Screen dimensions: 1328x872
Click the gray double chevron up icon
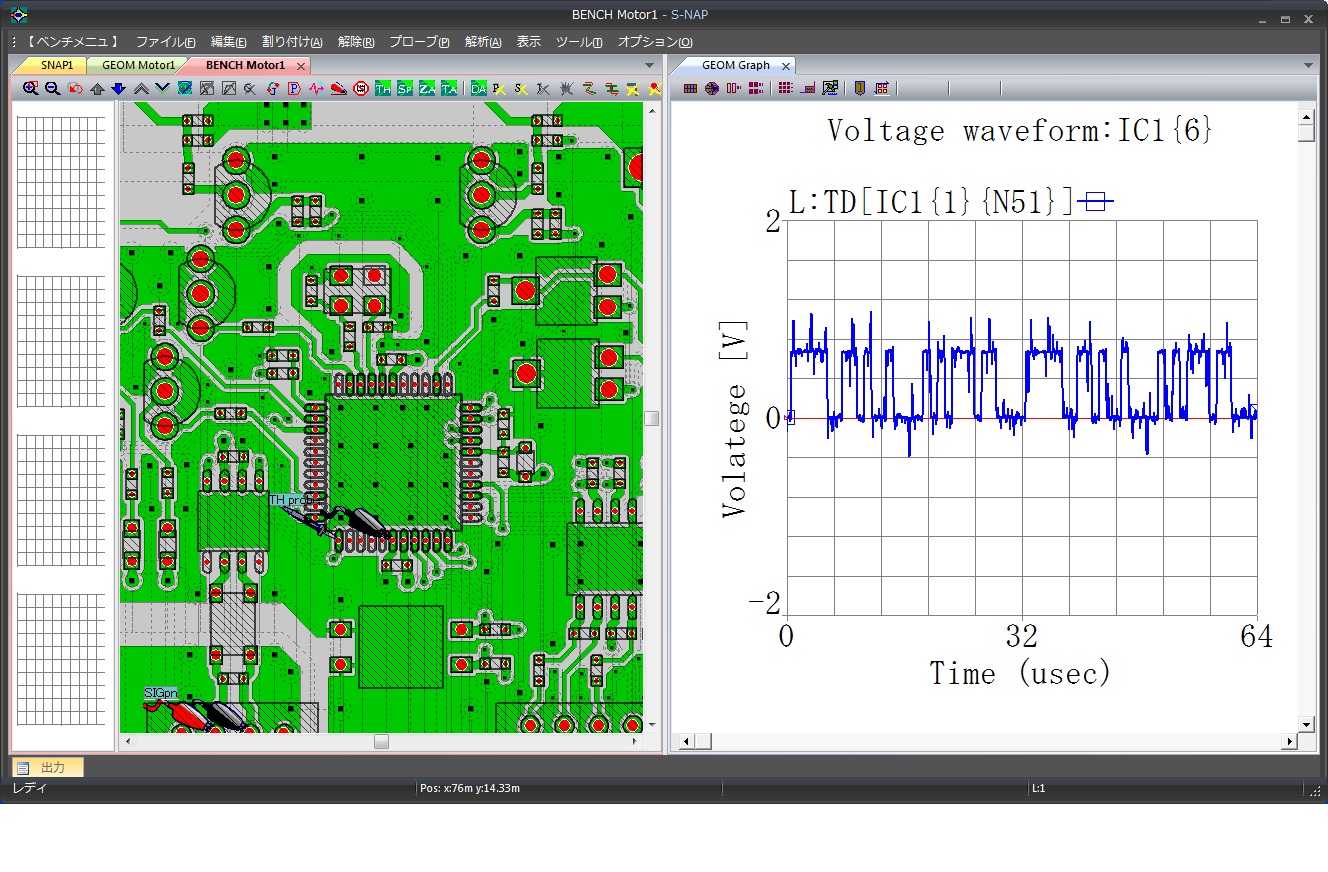[x=141, y=88]
